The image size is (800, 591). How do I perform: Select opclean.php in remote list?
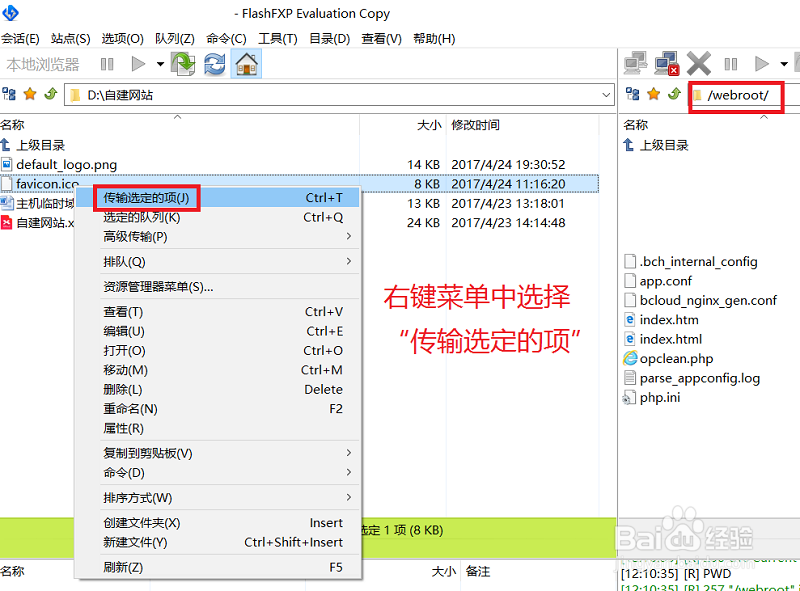tap(668, 358)
